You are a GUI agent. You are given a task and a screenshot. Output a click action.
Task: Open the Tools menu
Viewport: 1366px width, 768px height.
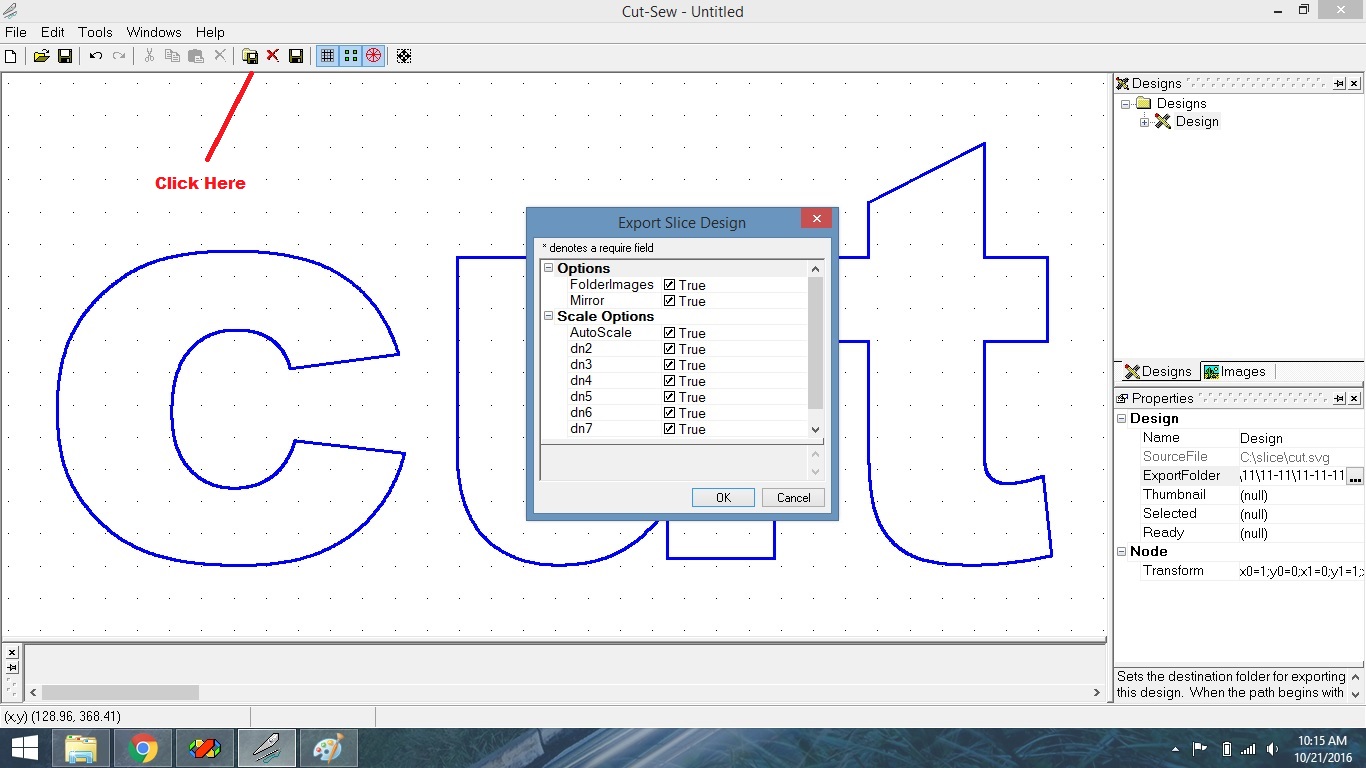coord(94,31)
